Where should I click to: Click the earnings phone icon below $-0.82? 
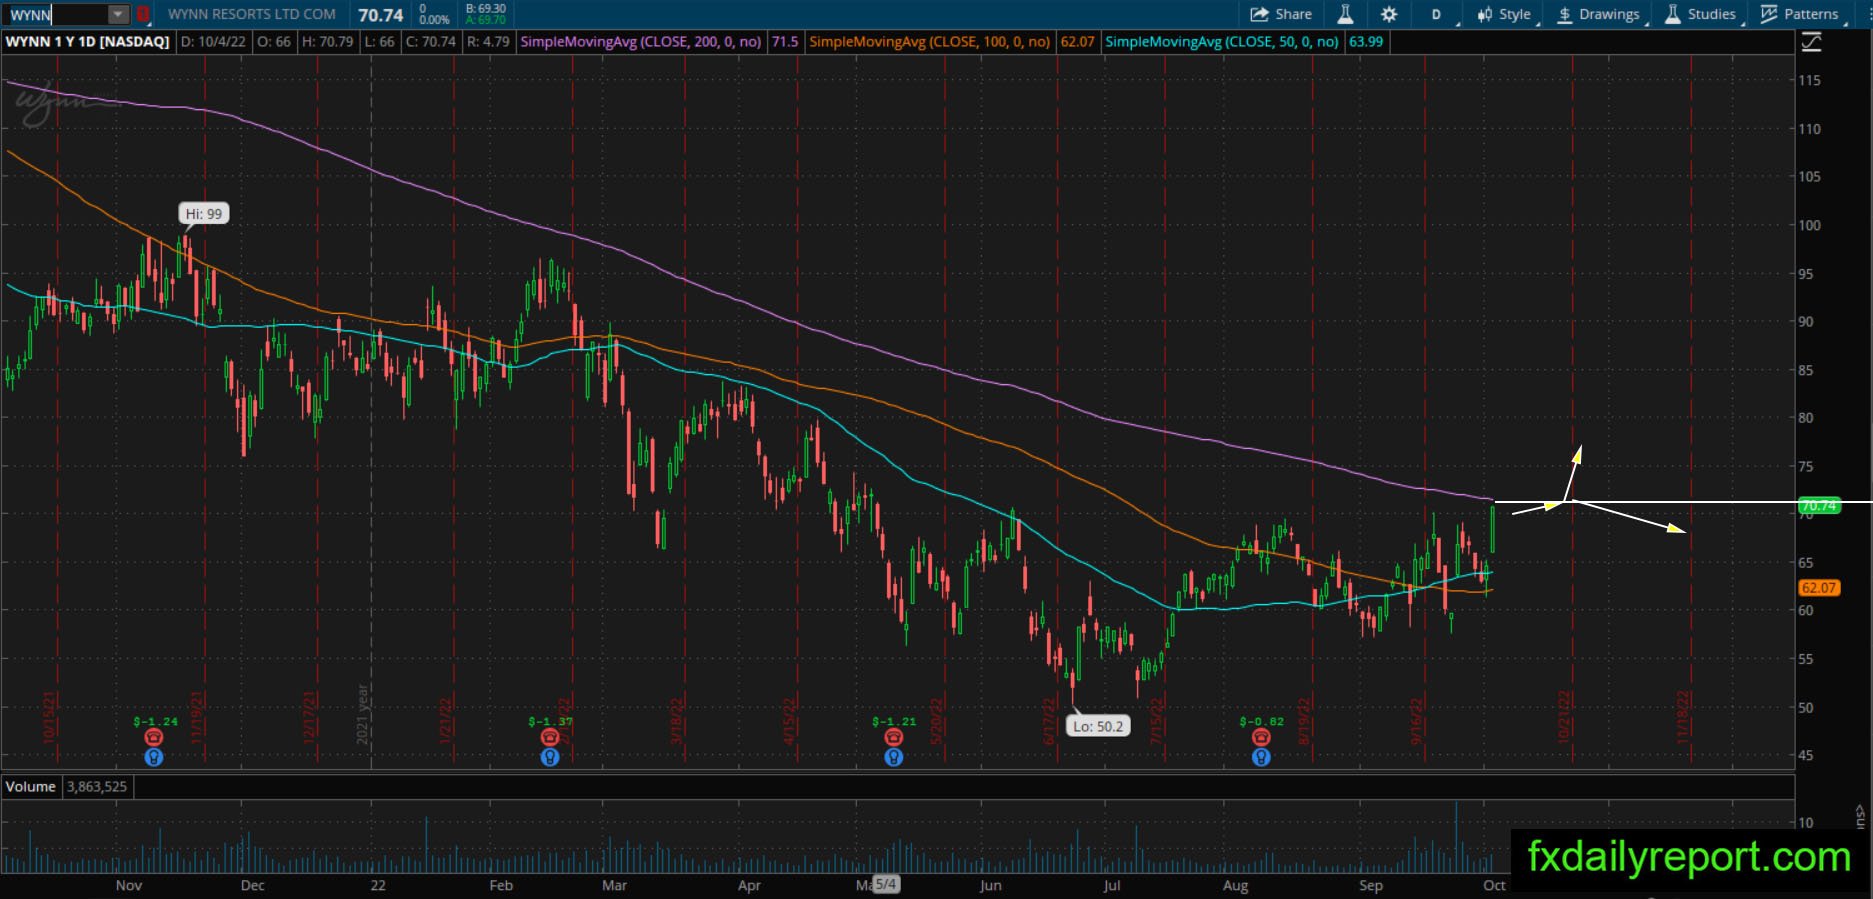click(1261, 737)
